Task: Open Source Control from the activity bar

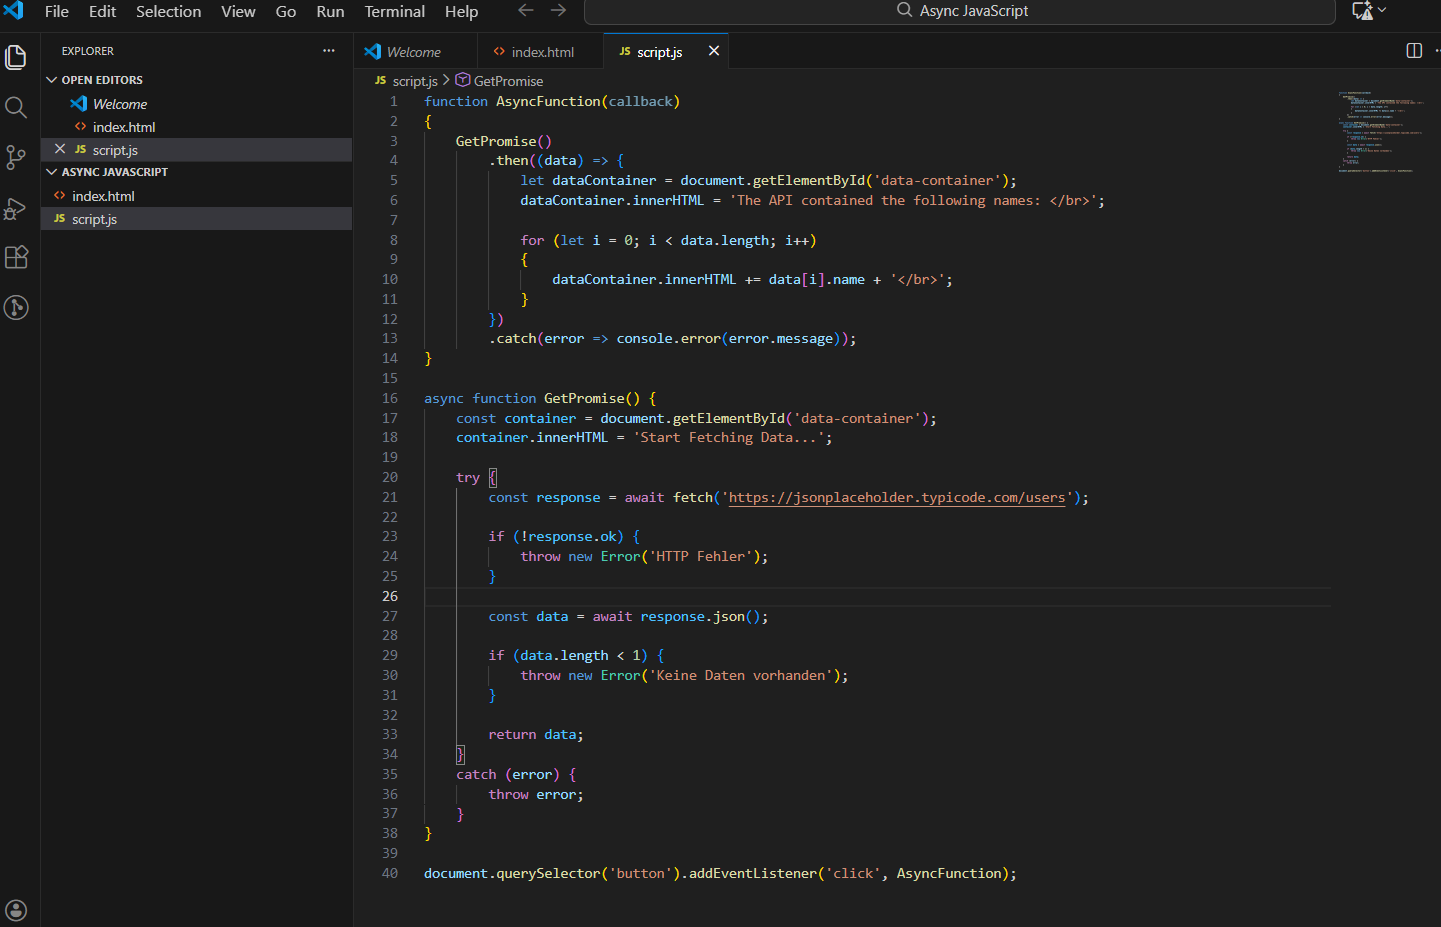Action: pos(16,157)
